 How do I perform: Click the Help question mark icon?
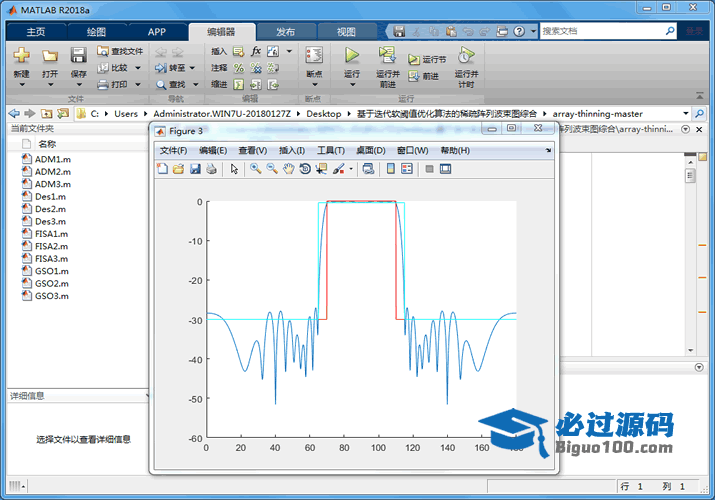pyautogui.click(x=519, y=31)
